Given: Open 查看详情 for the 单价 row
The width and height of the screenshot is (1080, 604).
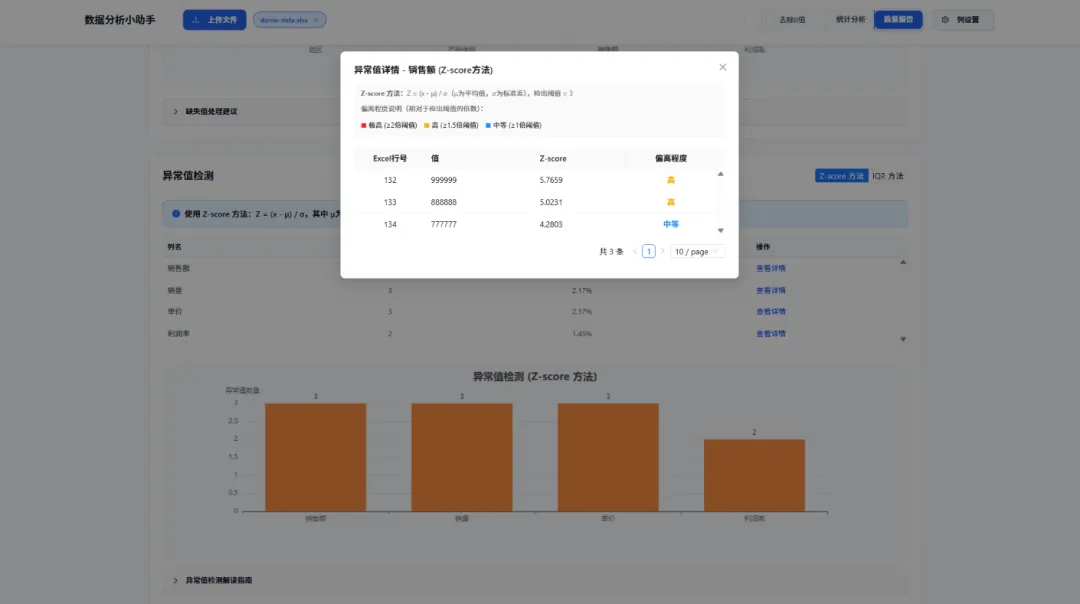Looking at the screenshot, I should (771, 312).
